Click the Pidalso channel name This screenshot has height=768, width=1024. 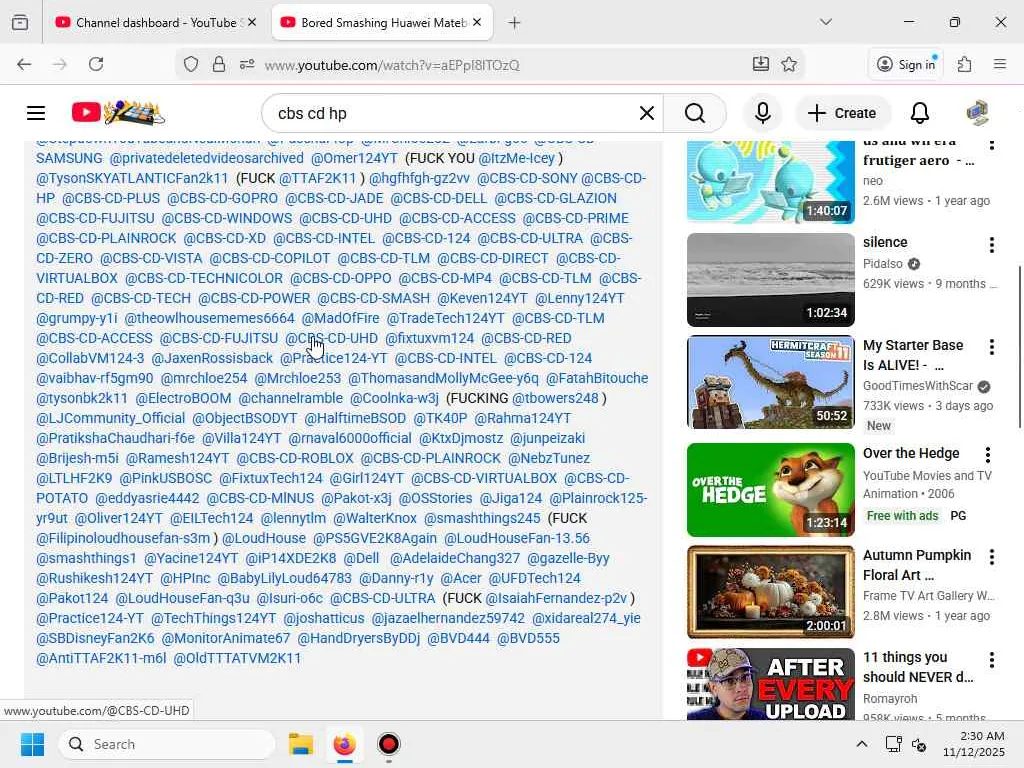pos(883,264)
